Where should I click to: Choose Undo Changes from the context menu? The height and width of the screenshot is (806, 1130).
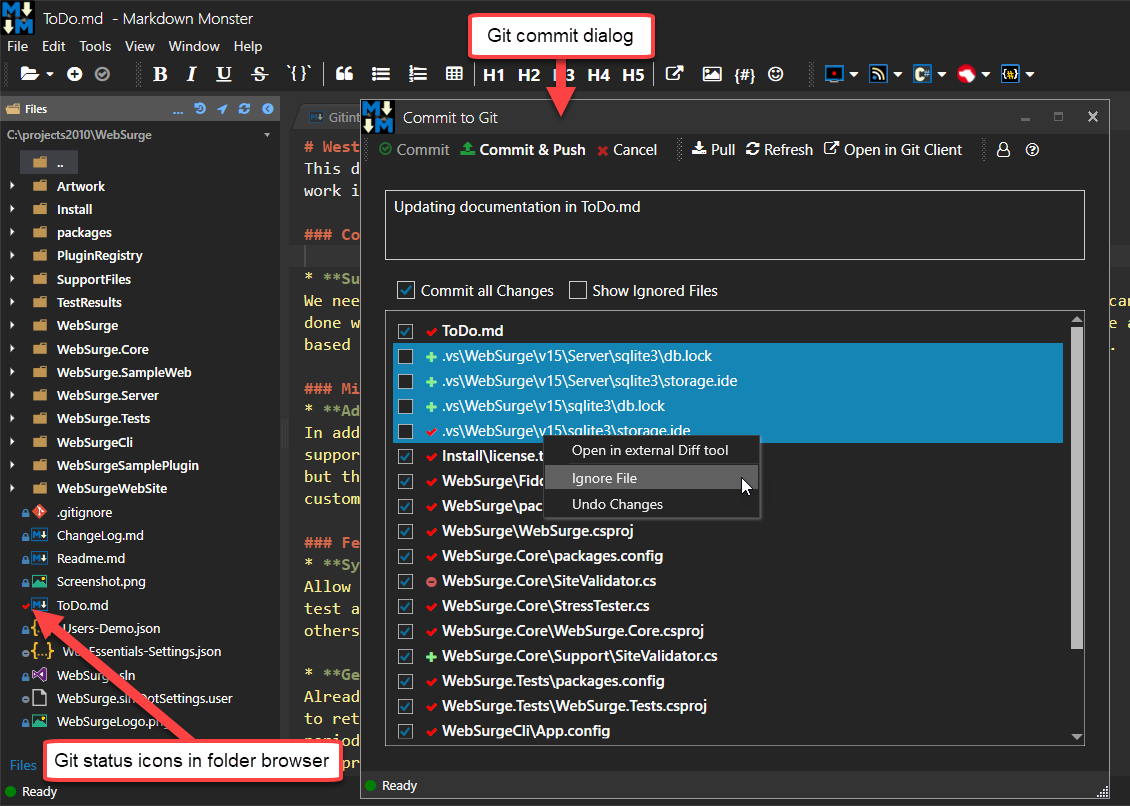tap(651, 504)
